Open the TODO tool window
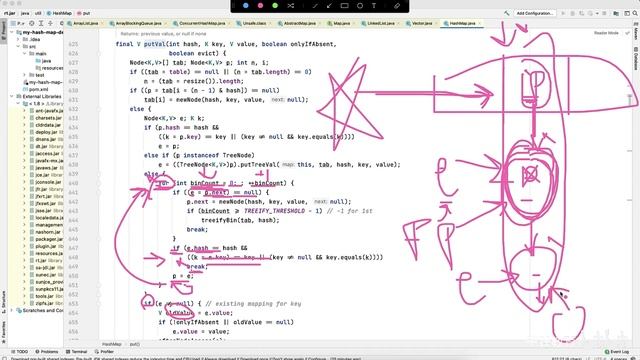The height and width of the screenshot is (360, 640). 20,351
